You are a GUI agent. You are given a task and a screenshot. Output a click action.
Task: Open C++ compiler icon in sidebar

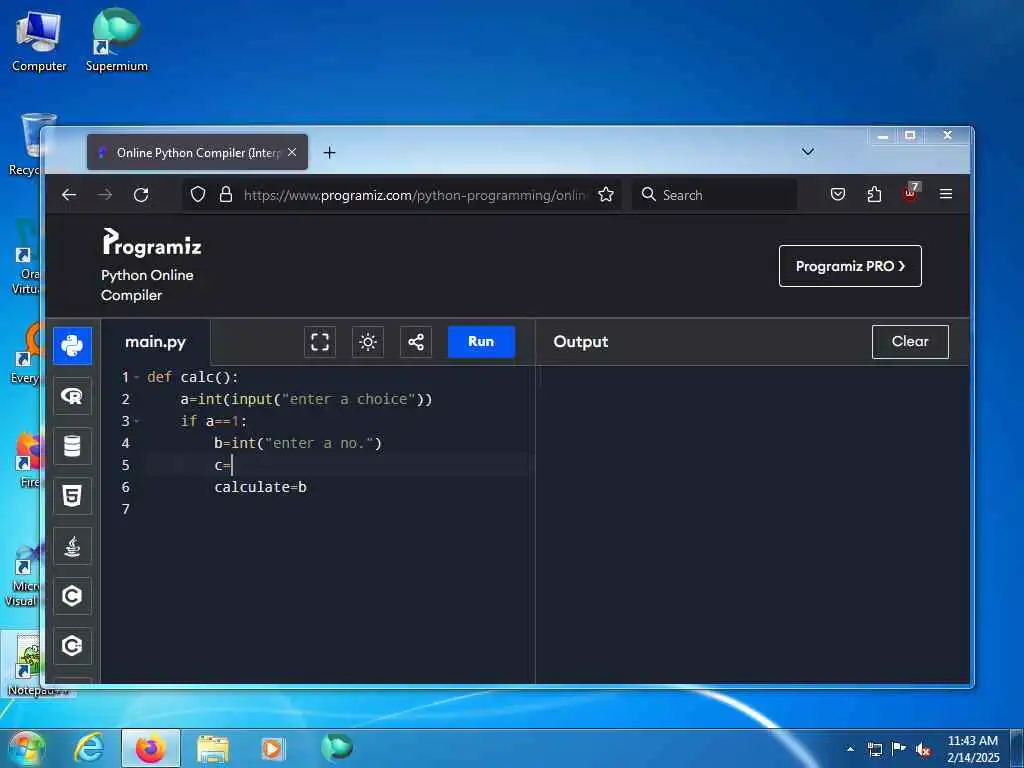point(72,646)
